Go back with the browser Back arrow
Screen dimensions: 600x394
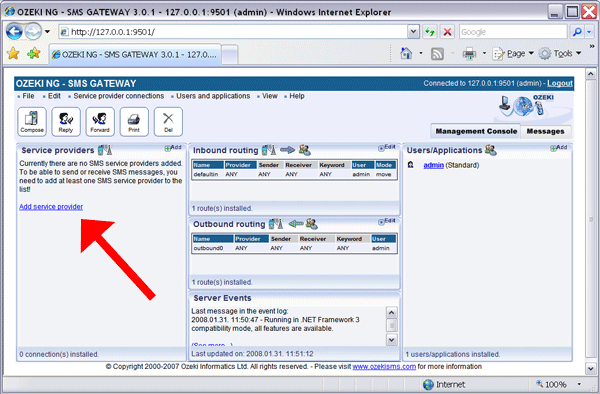point(14,31)
